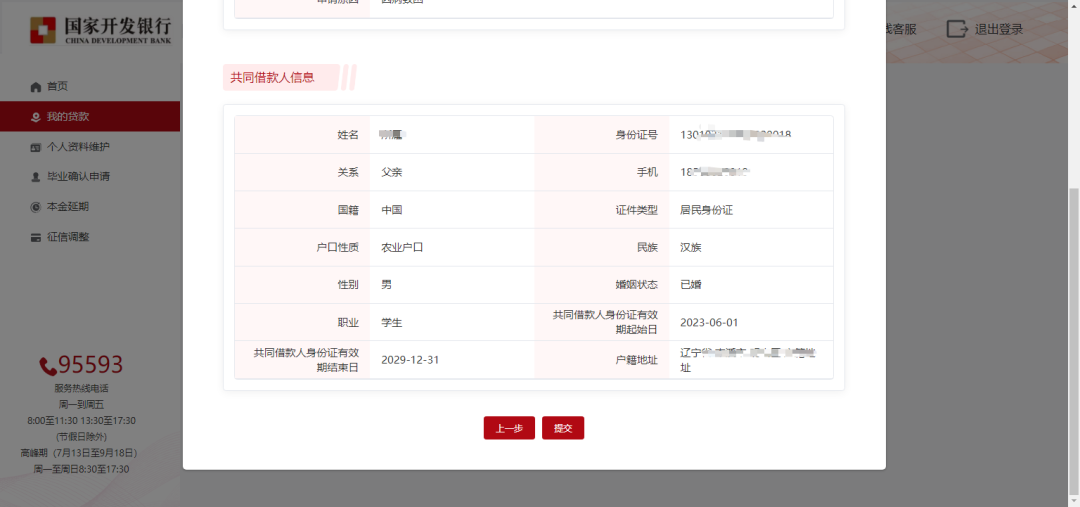Click the home icon beside 首页

point(36,87)
